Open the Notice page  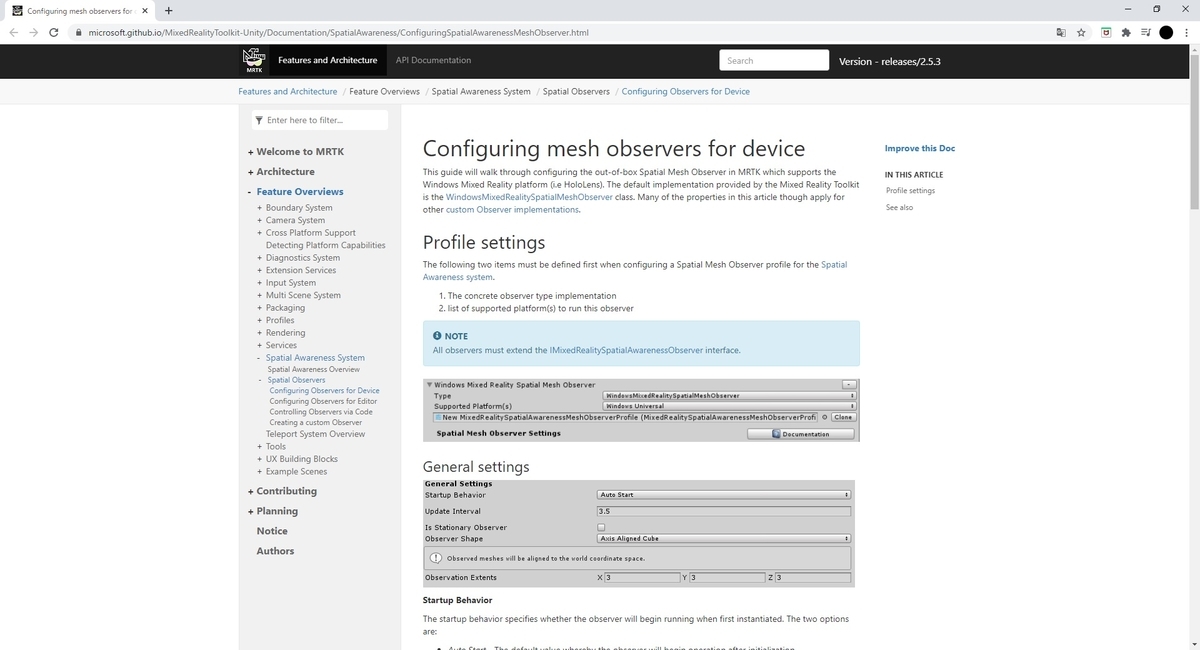tap(272, 531)
